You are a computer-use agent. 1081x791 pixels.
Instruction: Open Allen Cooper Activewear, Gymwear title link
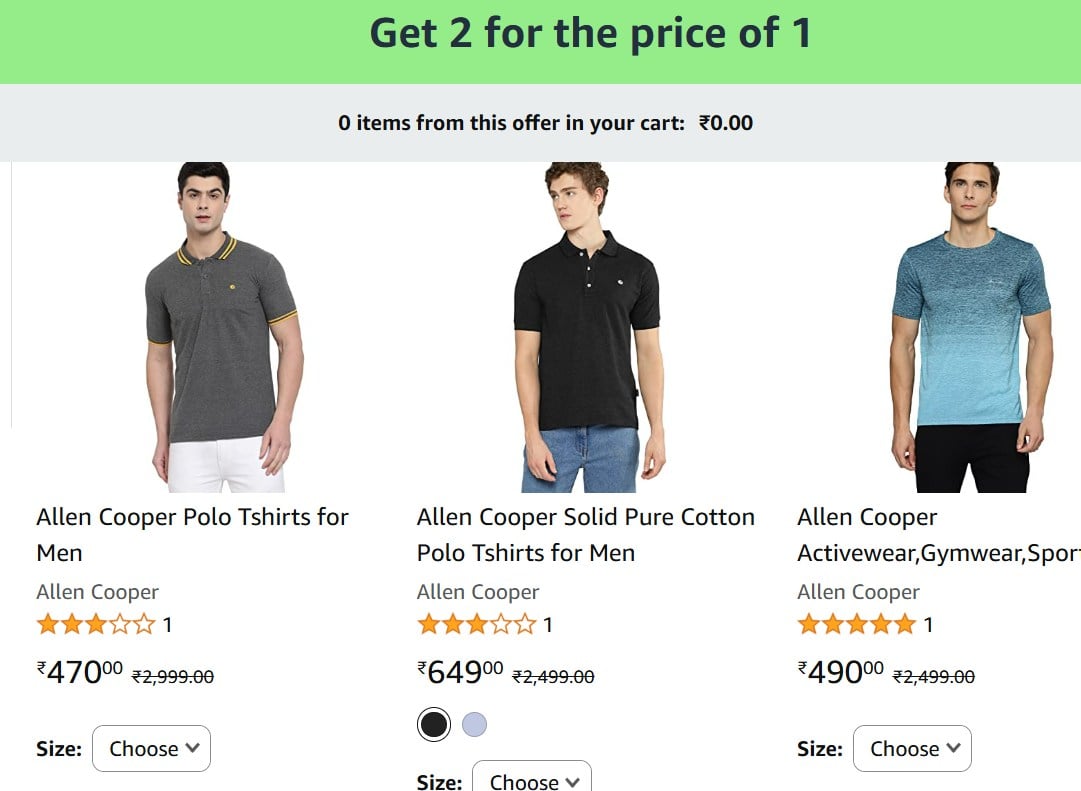938,534
